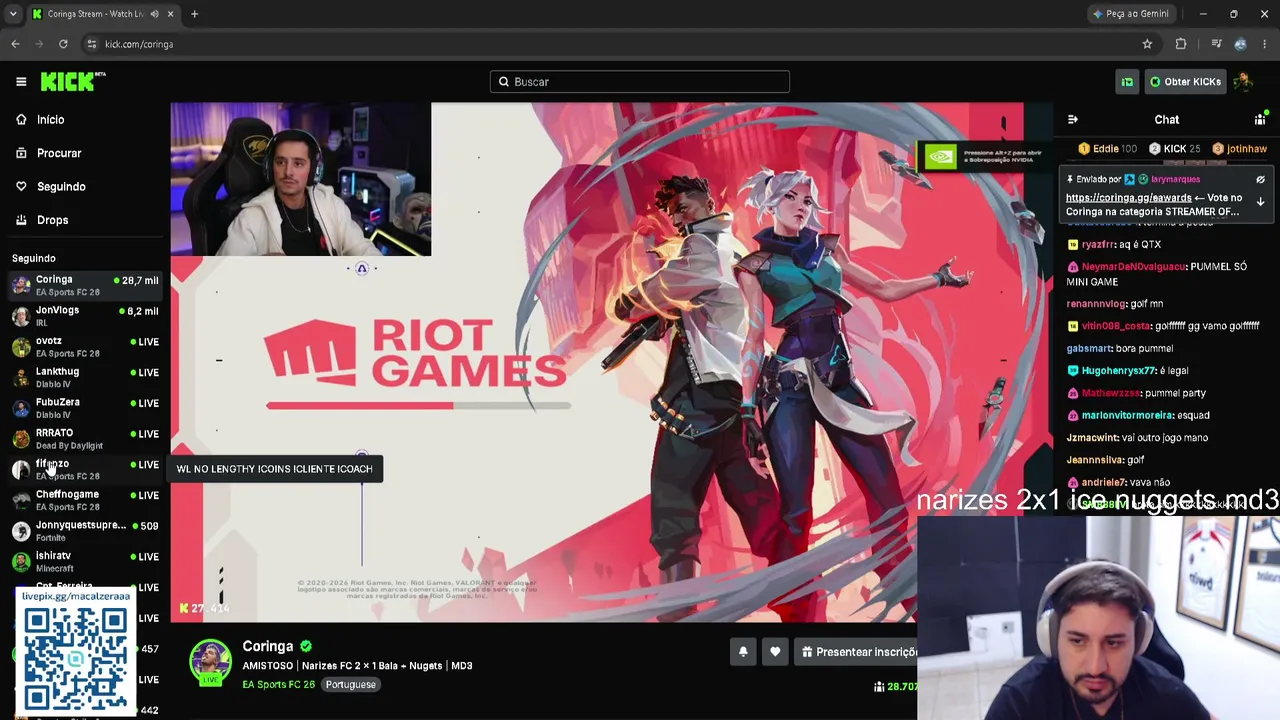Viewport: 1280px width, 720px height.
Task: Open JonVlogs channel in Seguindo list
Action: click(85, 316)
